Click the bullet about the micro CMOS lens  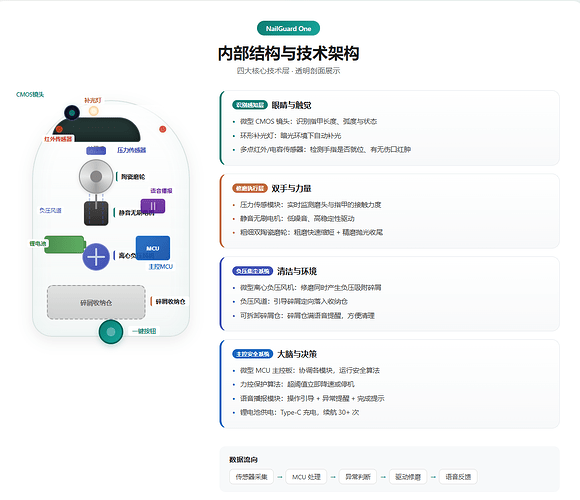(x=308, y=121)
